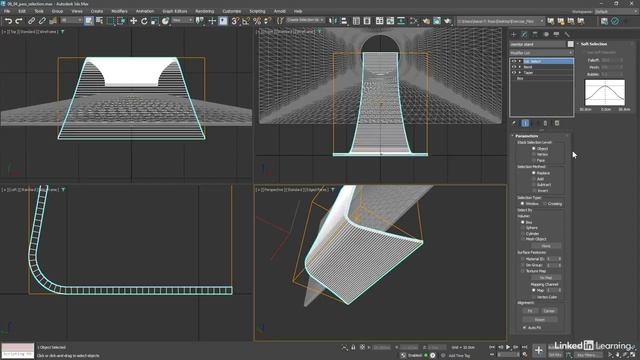Select the Select and Link tool

(31, 21)
